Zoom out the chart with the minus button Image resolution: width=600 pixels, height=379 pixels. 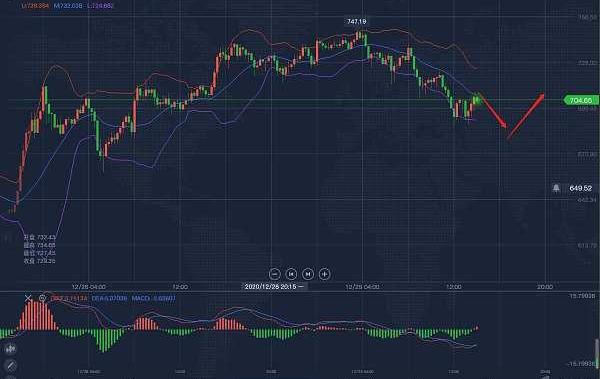[x=274, y=274]
